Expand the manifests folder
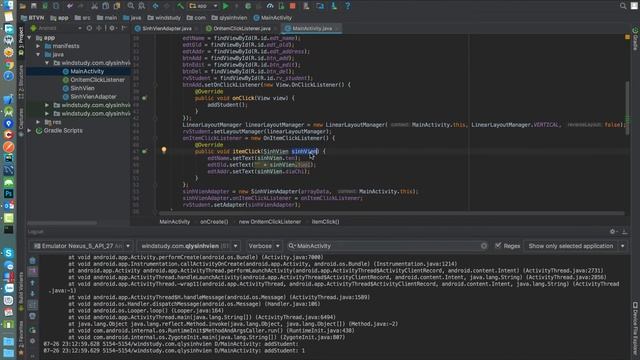Screen dimensions: 640x360 (x=38, y=46)
